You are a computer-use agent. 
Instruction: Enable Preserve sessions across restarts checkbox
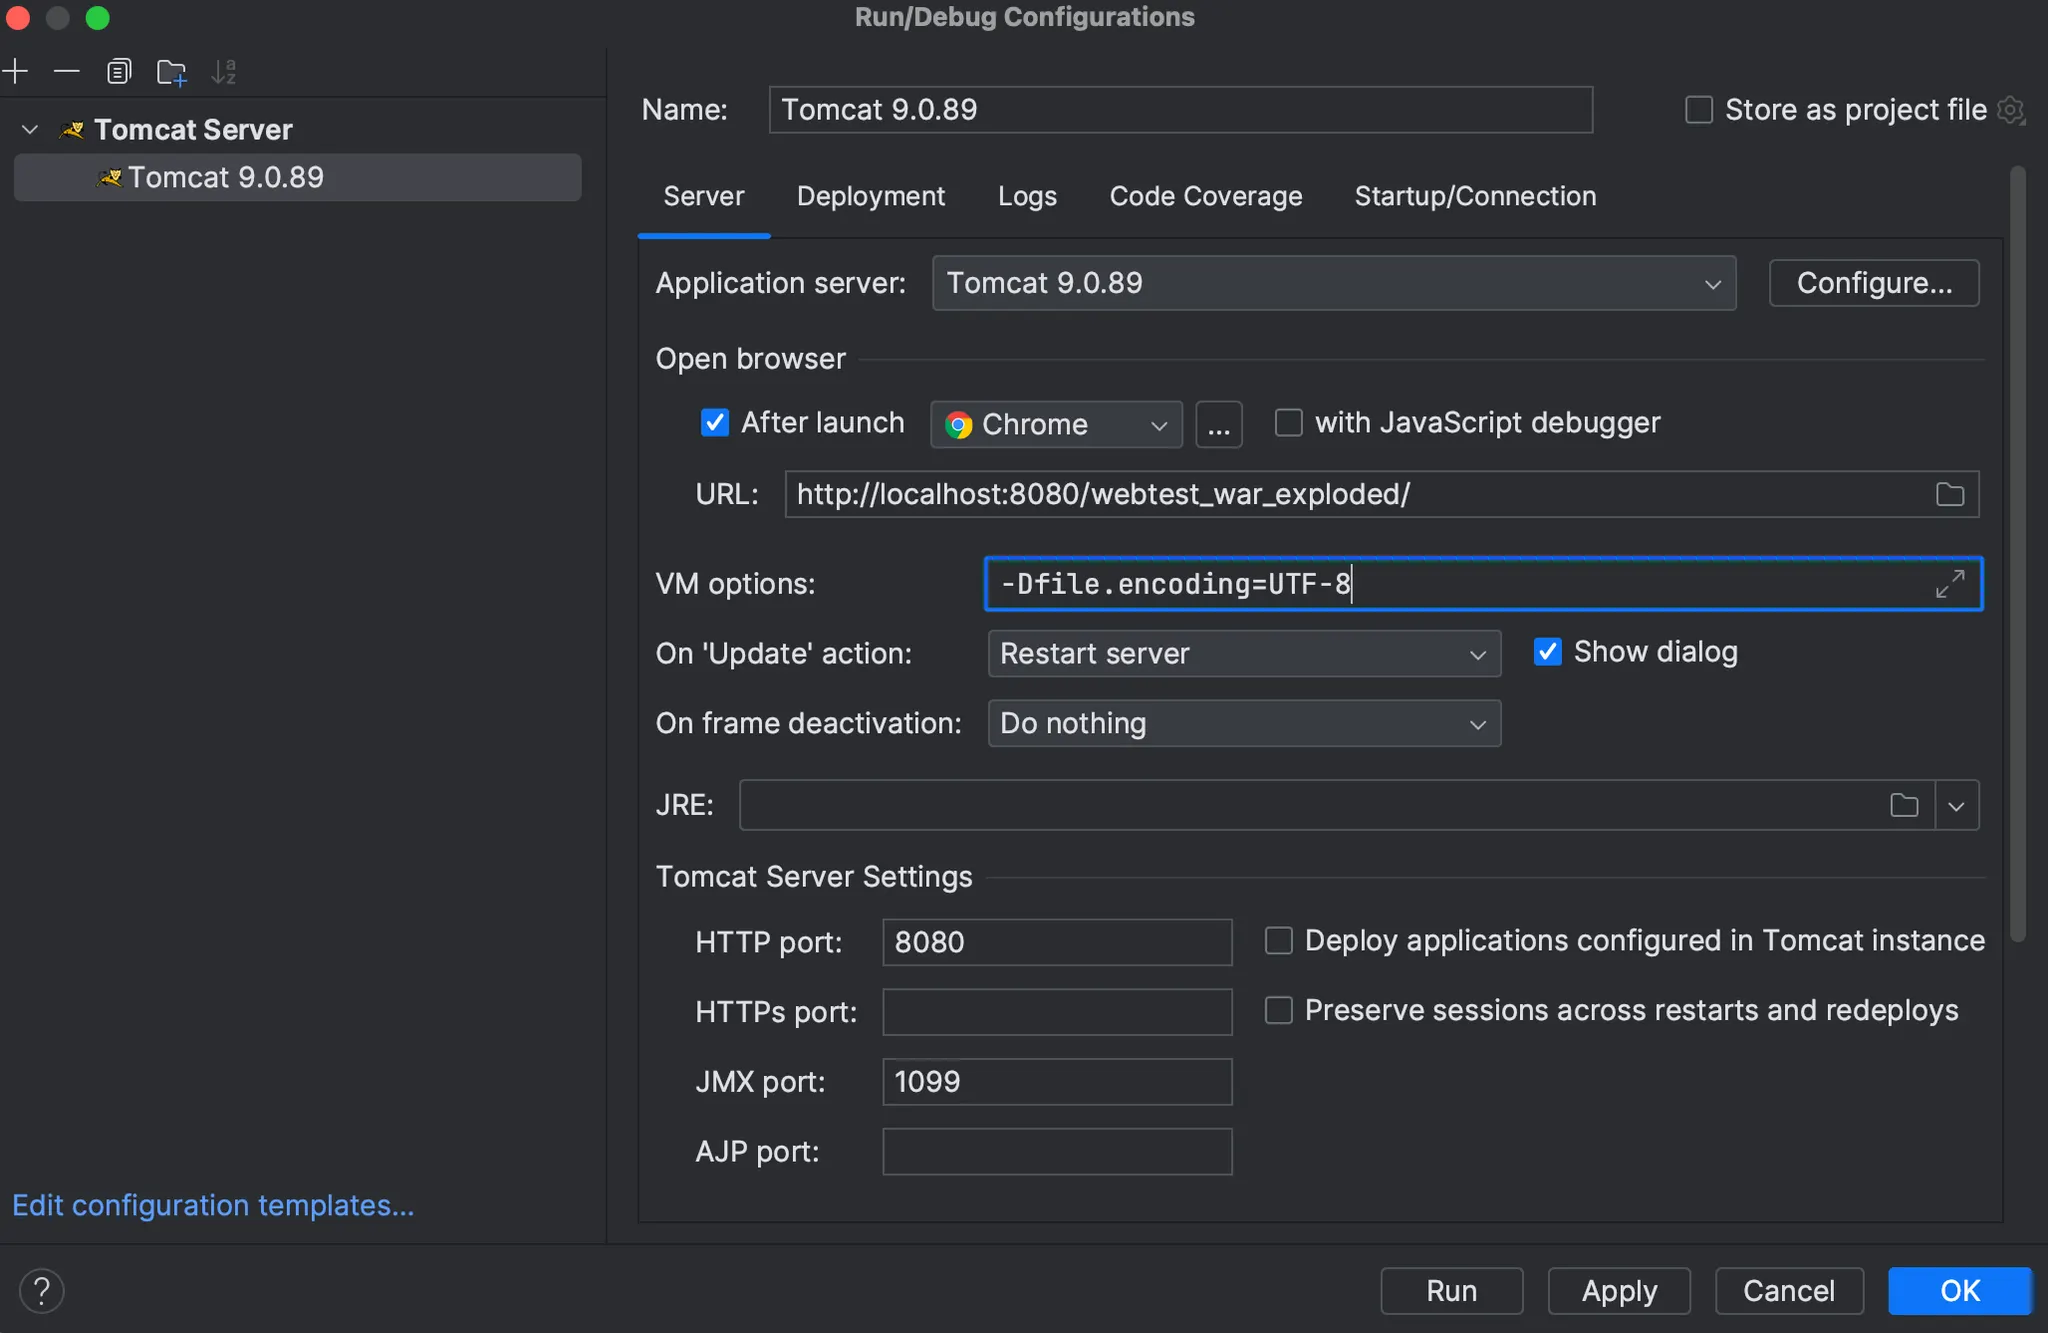[1278, 1010]
